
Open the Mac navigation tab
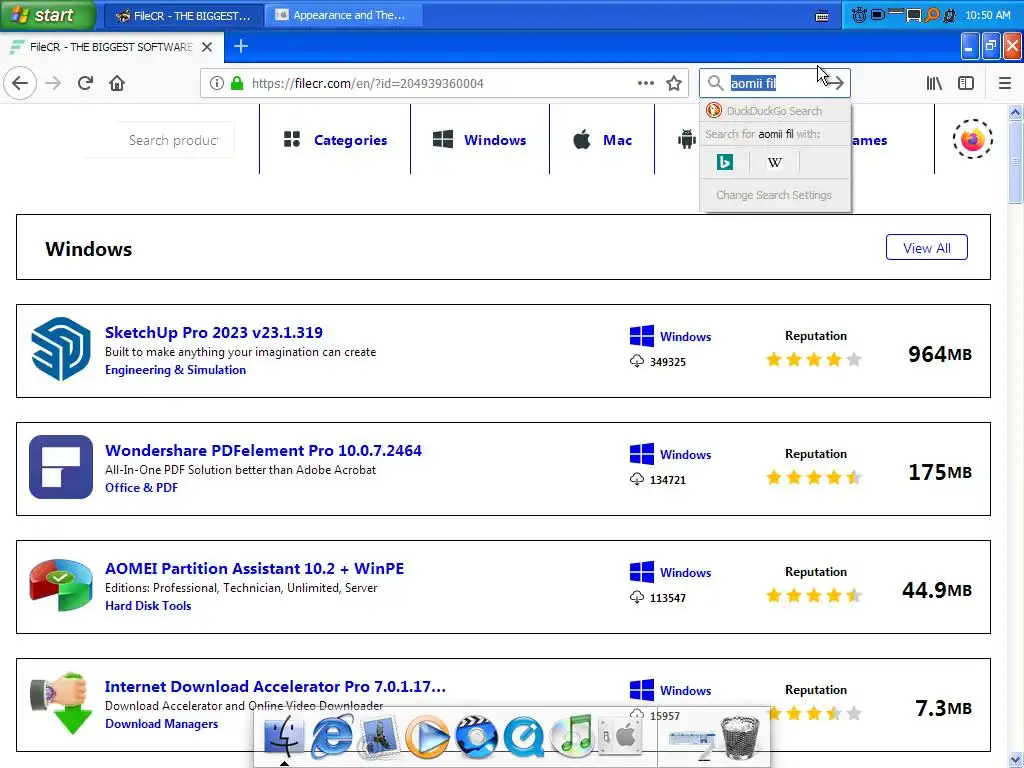click(602, 140)
